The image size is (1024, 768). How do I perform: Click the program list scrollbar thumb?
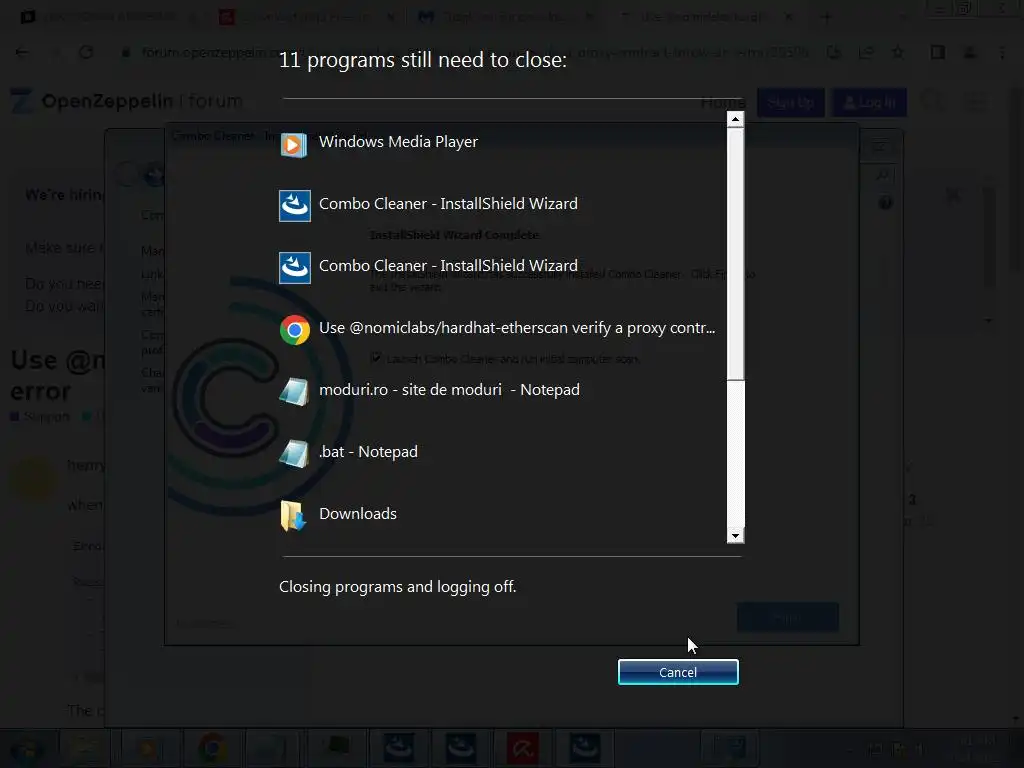[x=735, y=253]
